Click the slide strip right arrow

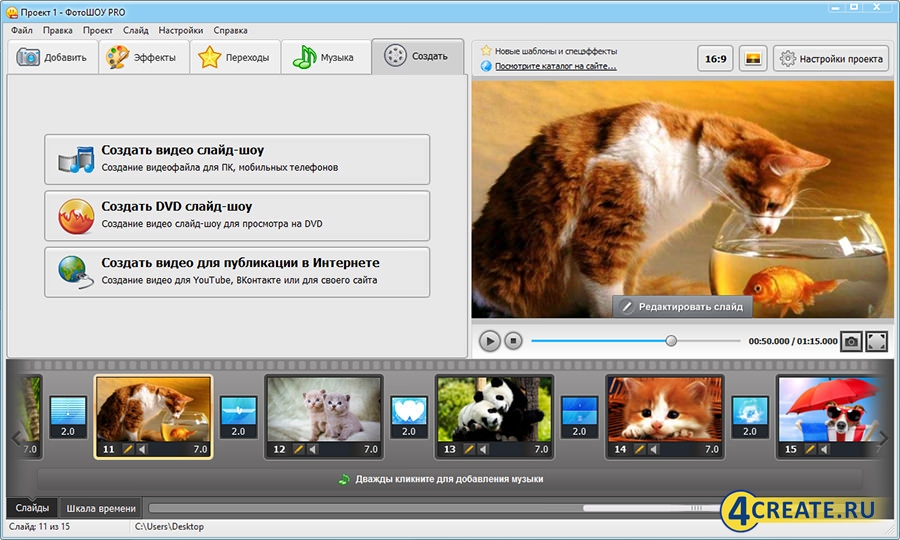tap(883, 438)
